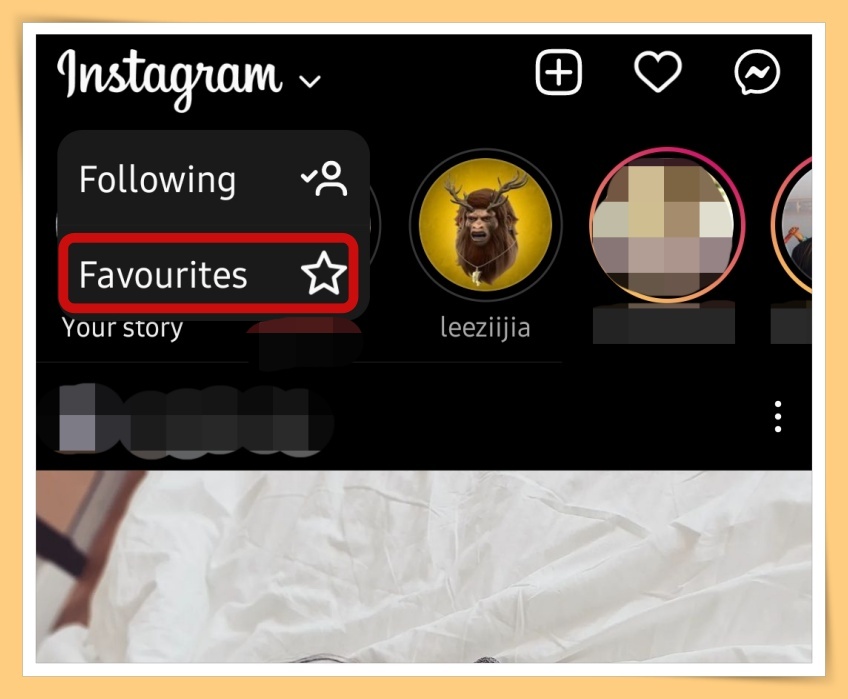Tap the leeziijia username under the story
Image resolution: width=848 pixels, height=699 pixels.
[485, 328]
